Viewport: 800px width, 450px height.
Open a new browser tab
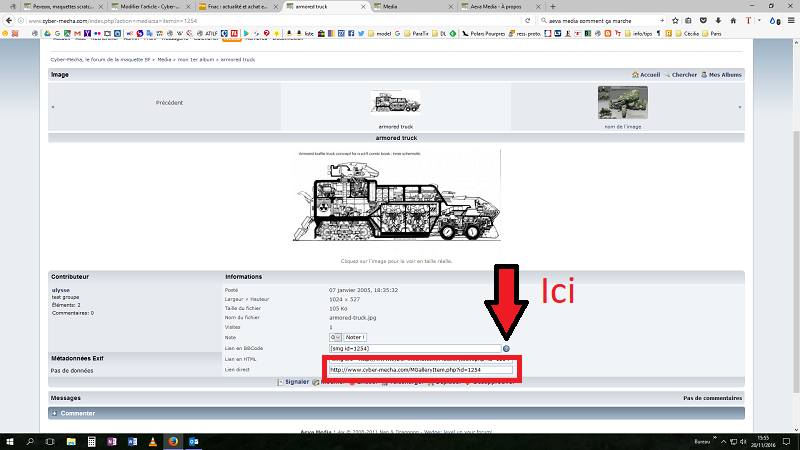[553, 7]
